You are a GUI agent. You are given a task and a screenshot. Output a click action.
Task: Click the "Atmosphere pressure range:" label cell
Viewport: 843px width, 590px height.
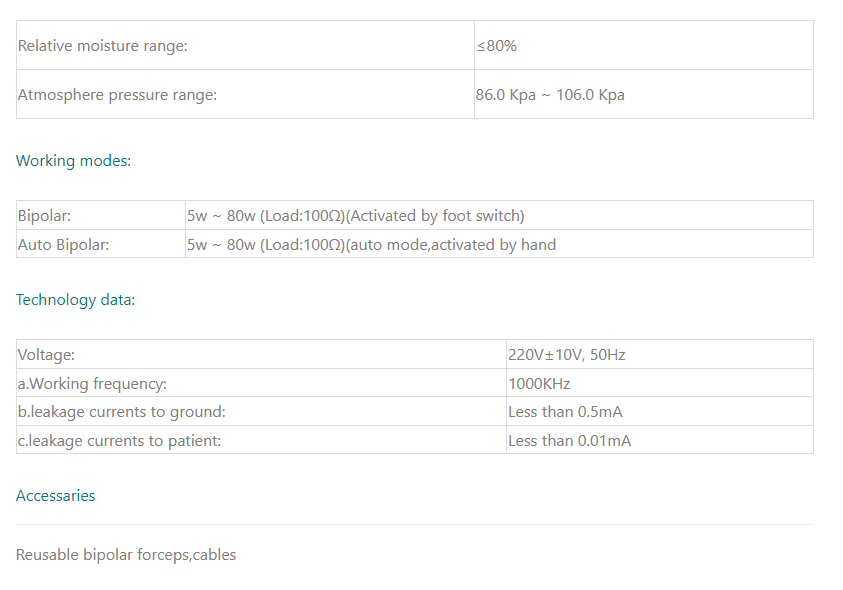[x=118, y=95]
